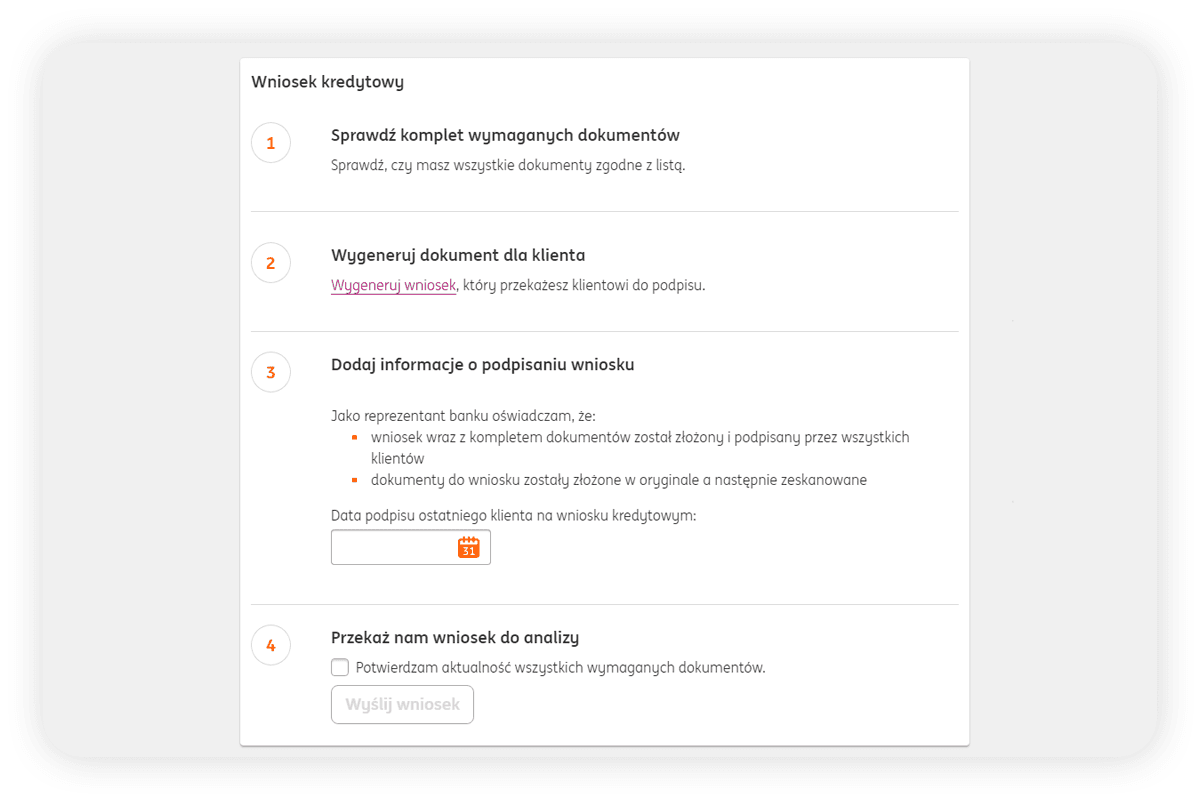The height and width of the screenshot is (800, 1200).
Task: Select the step 4 number circle
Action: (271, 645)
